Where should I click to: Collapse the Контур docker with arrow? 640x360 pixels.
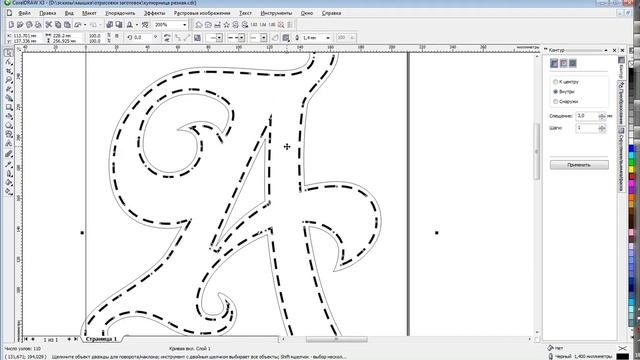click(x=606, y=50)
